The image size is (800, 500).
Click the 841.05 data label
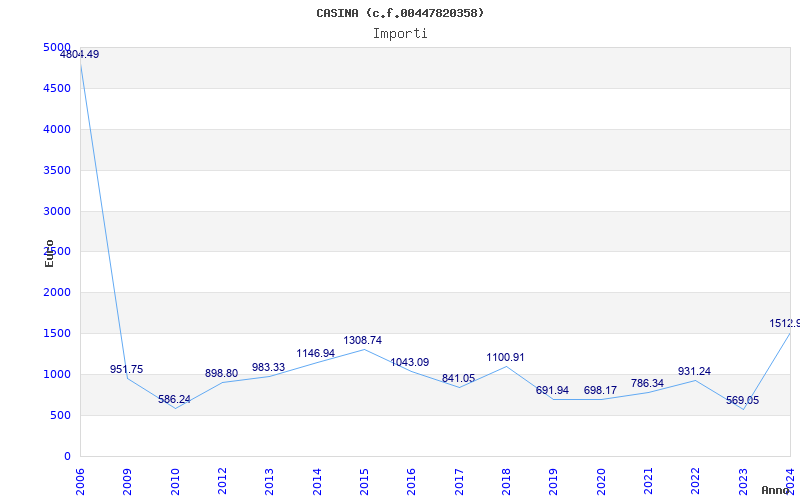(458, 379)
